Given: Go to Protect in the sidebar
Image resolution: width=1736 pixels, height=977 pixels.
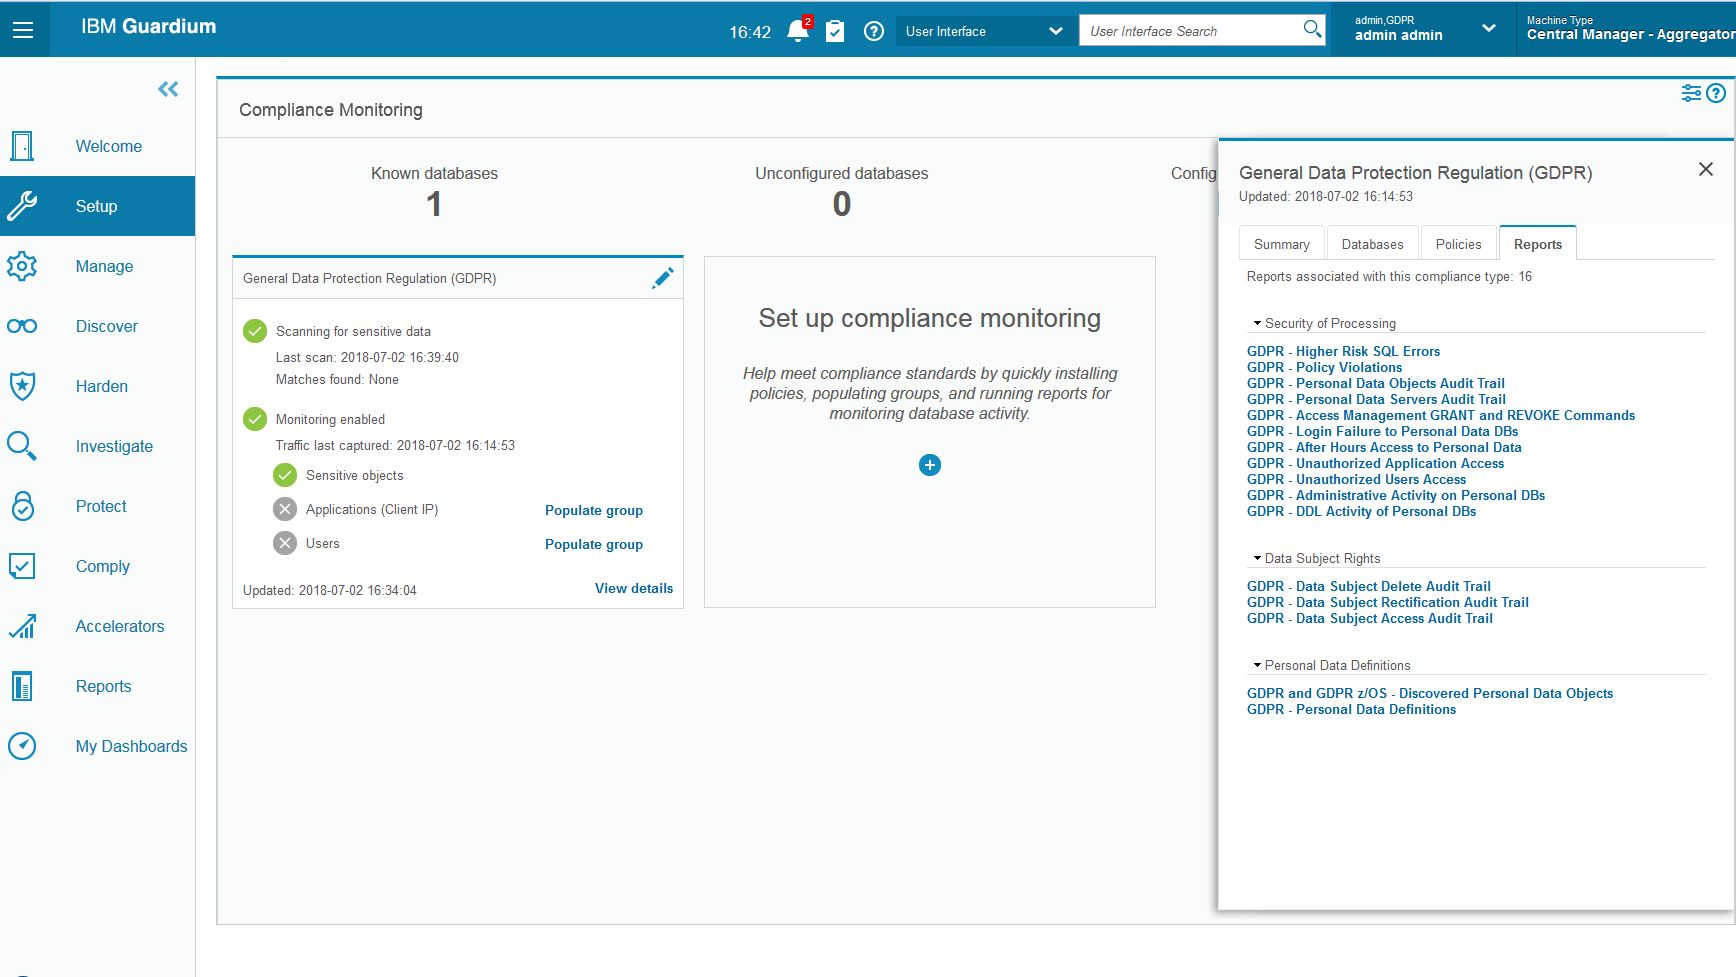Looking at the screenshot, I should tap(100, 506).
